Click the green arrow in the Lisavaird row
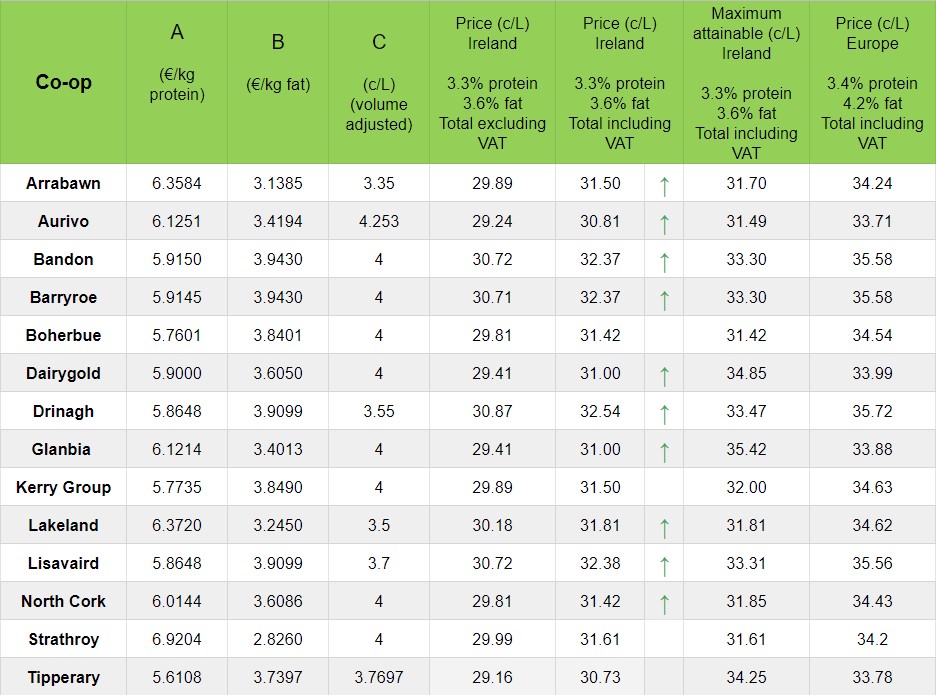 663,565
